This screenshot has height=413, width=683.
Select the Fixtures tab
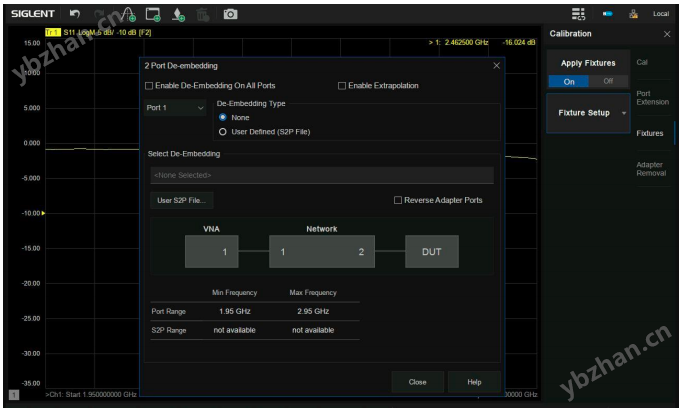(649, 133)
